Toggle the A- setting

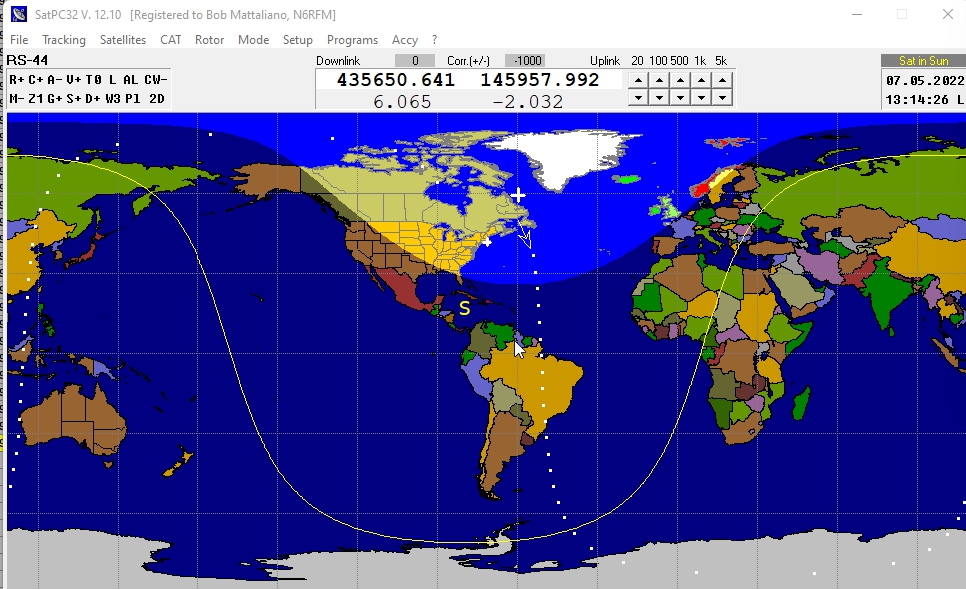(55, 80)
